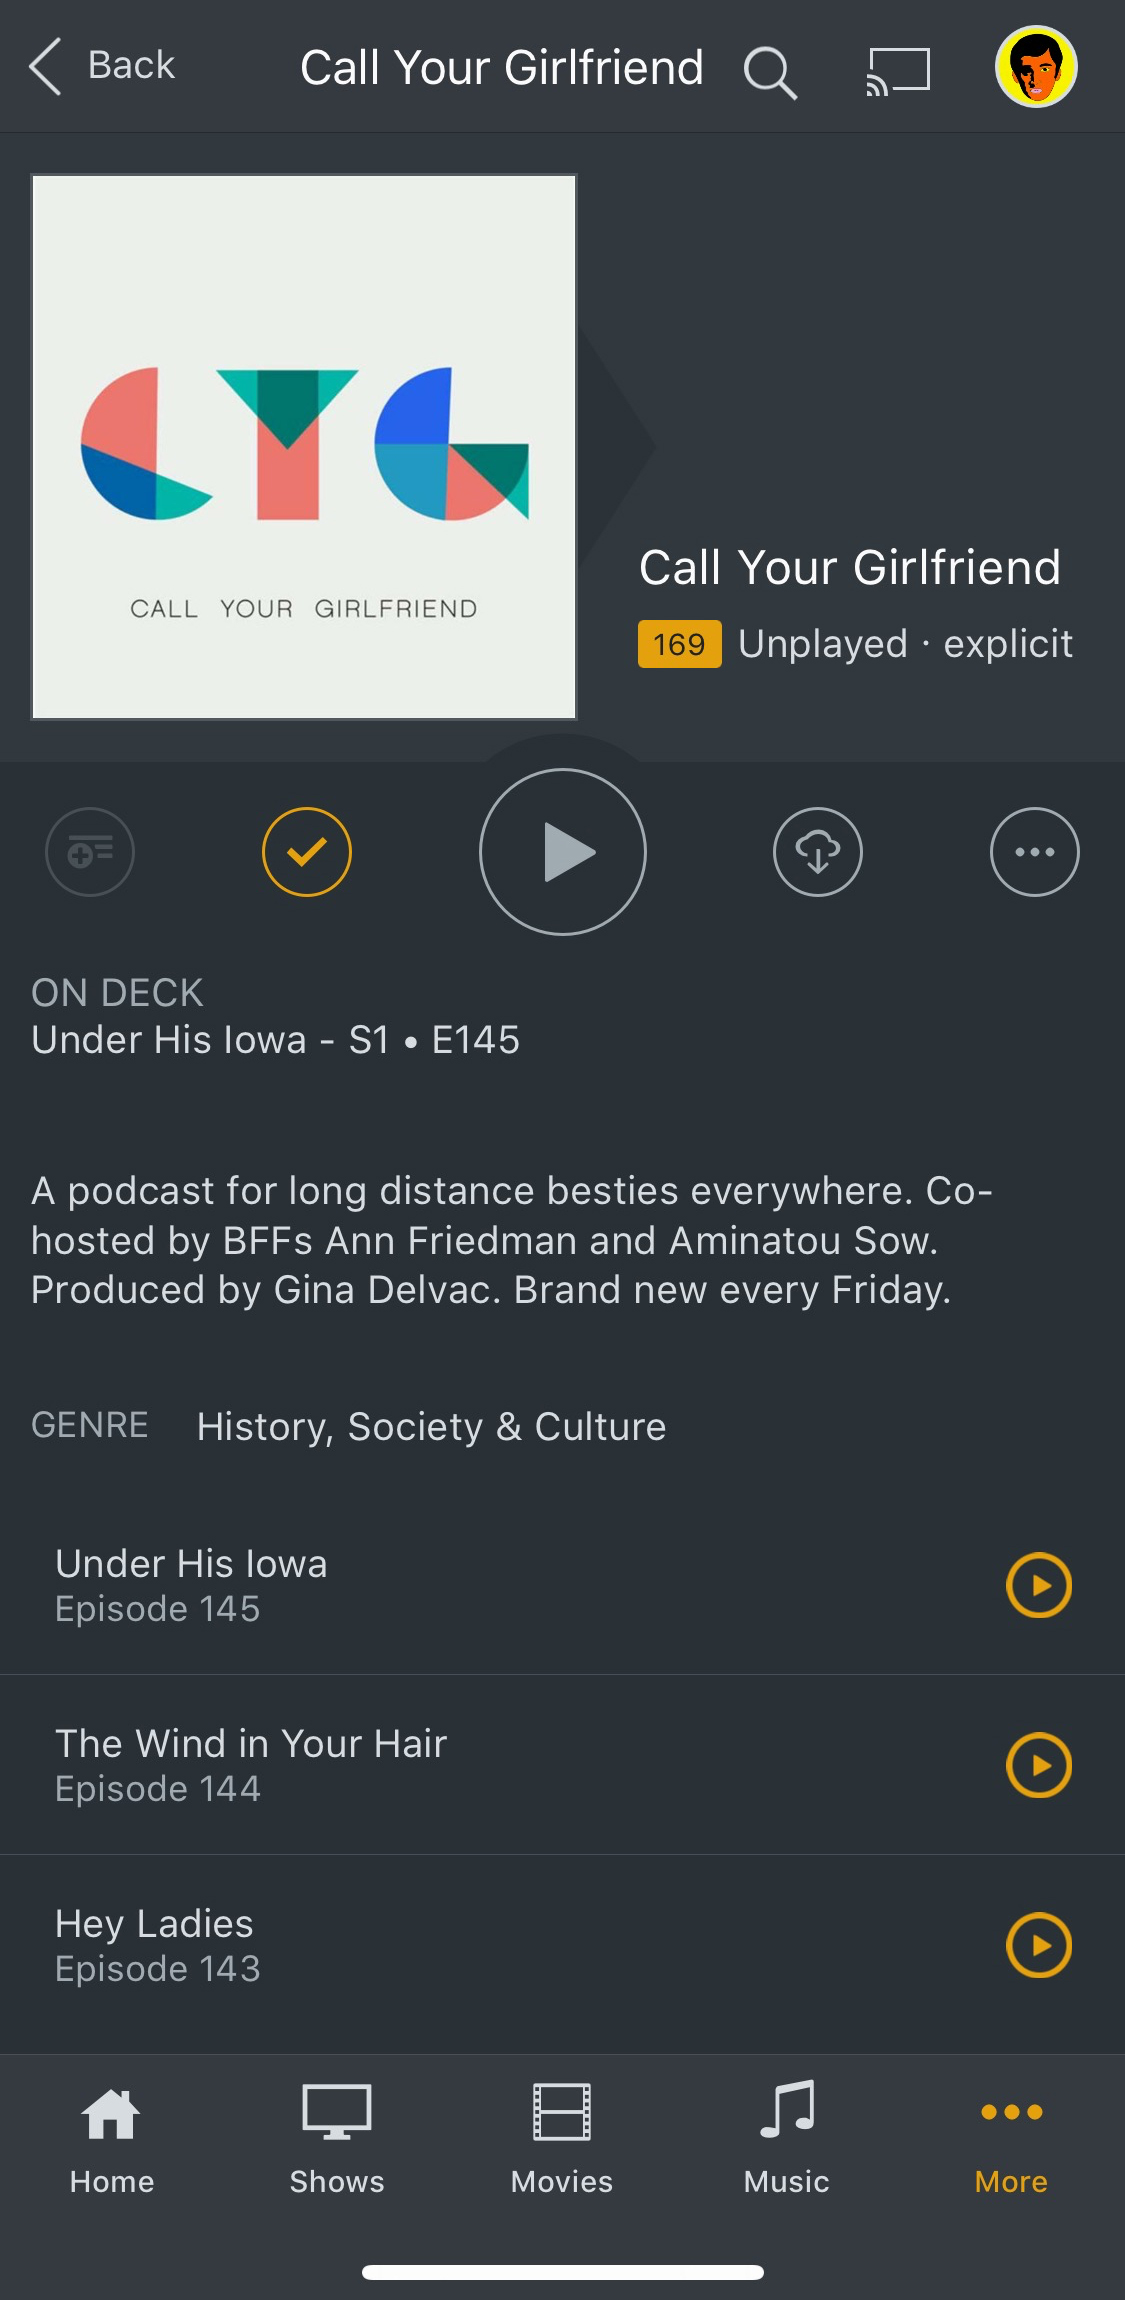Open the On Deck episode Under His Iowa
Viewport: 1125px width, 2300px height.
click(276, 1040)
